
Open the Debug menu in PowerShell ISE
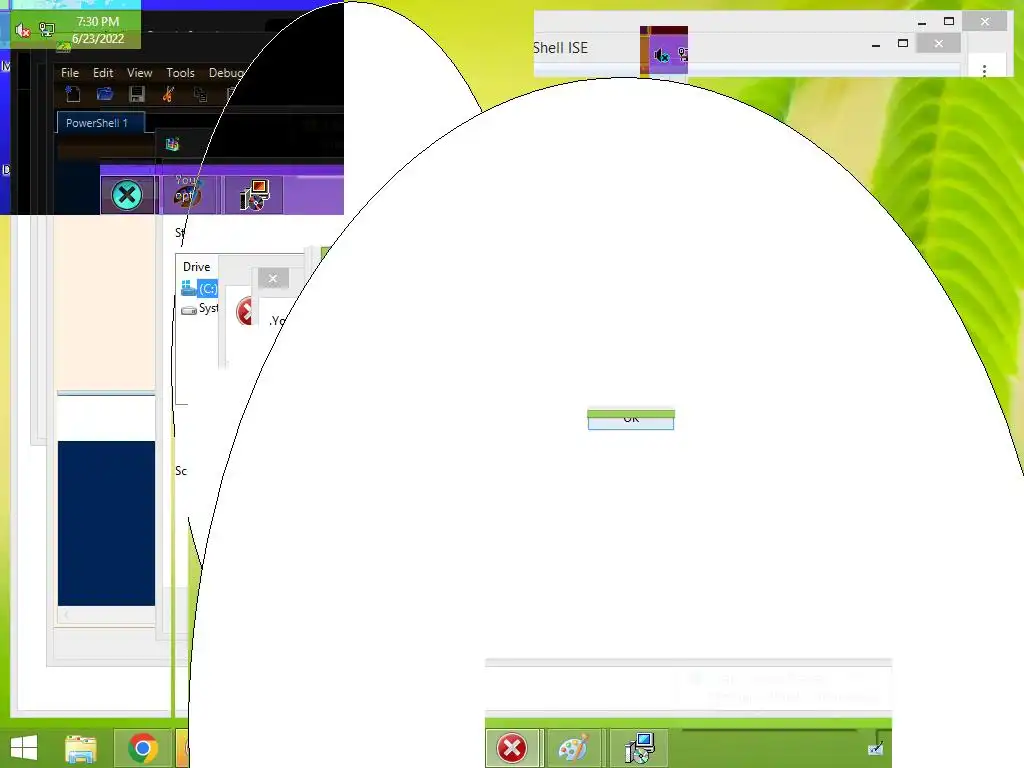coord(226,72)
